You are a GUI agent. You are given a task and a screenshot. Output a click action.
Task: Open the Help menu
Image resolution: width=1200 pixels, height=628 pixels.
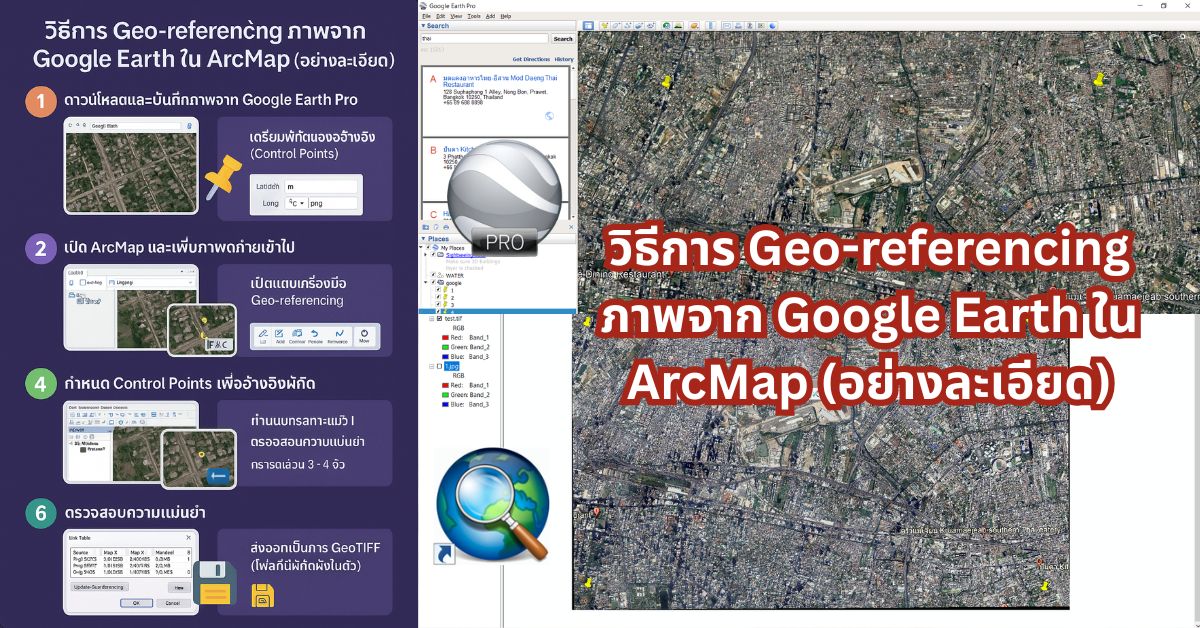pyautogui.click(x=506, y=16)
